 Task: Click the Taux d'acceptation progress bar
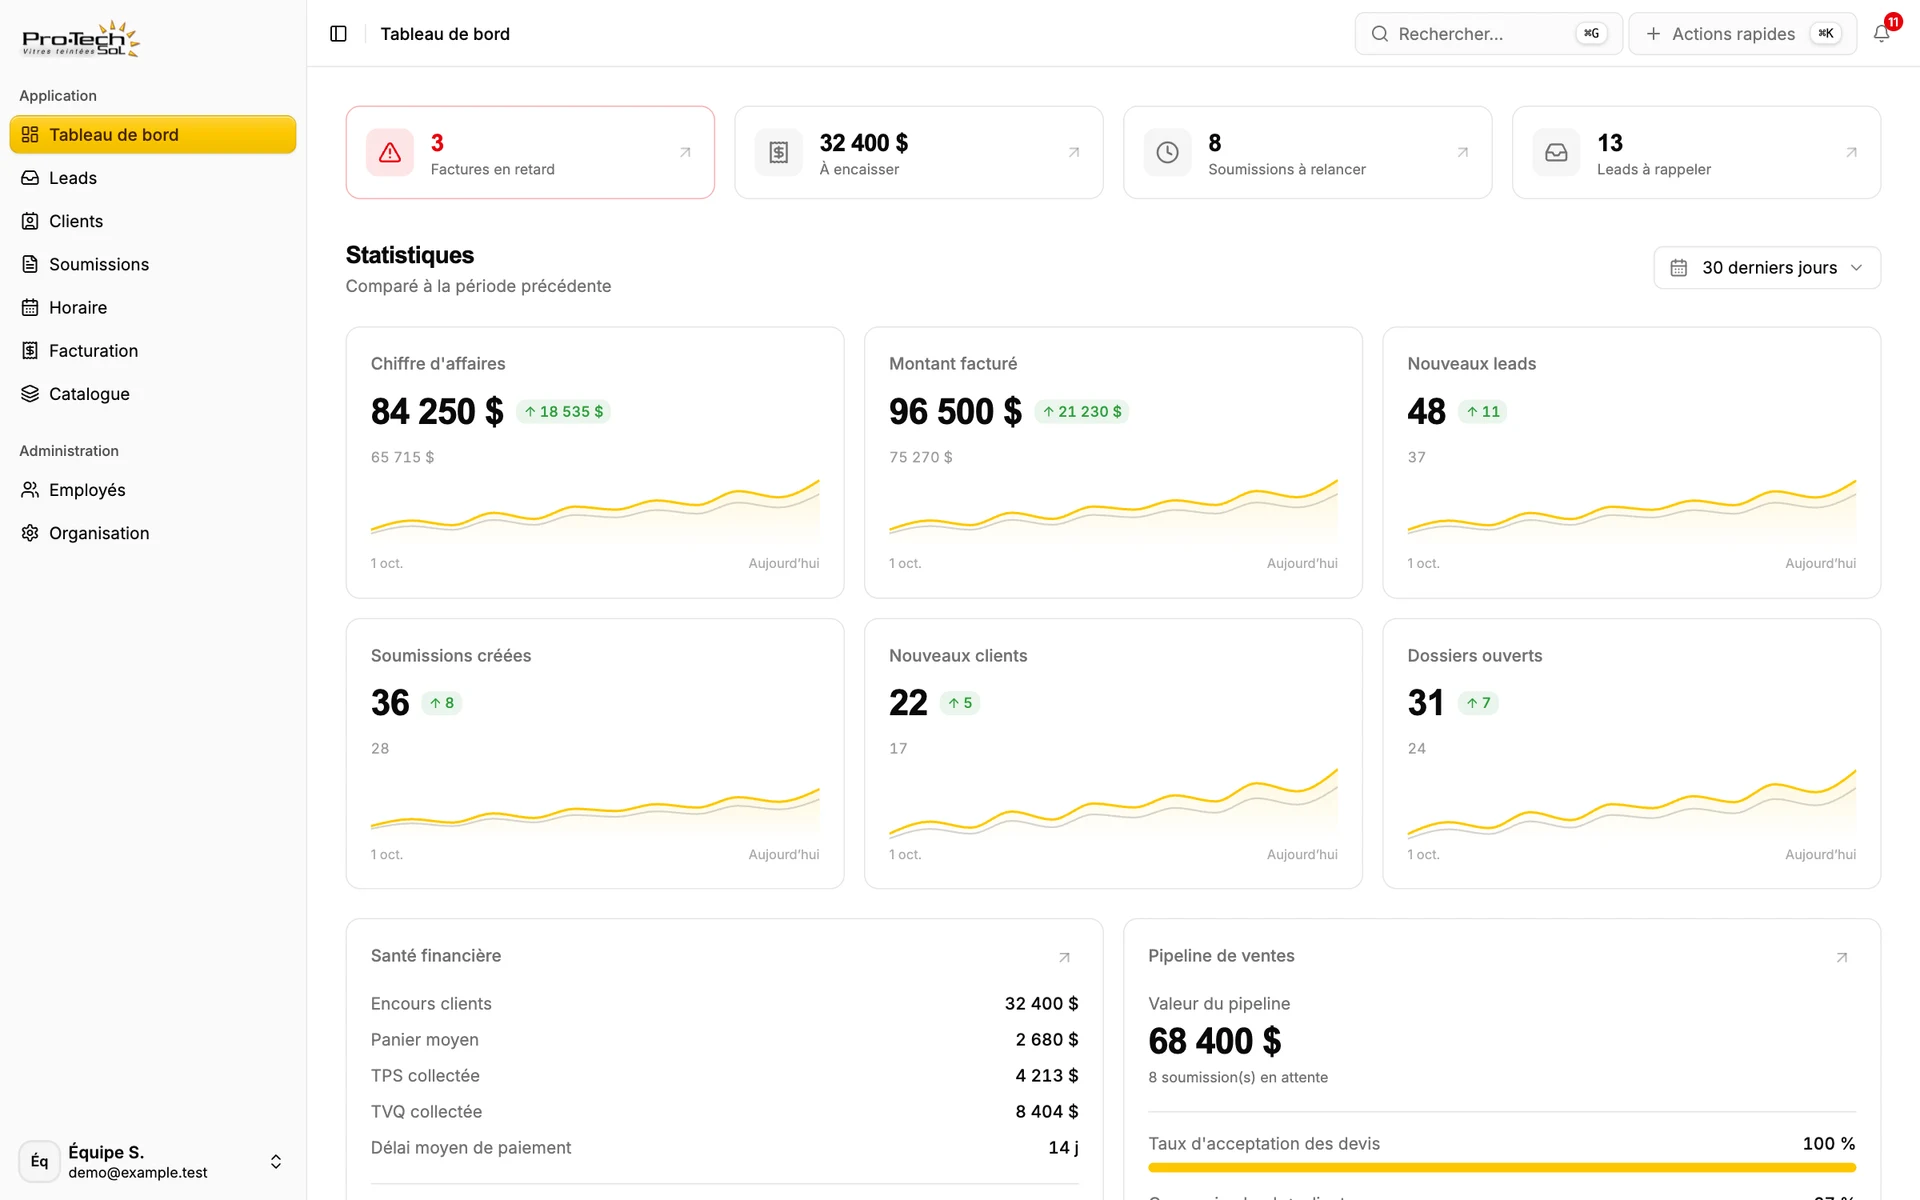click(1502, 1167)
